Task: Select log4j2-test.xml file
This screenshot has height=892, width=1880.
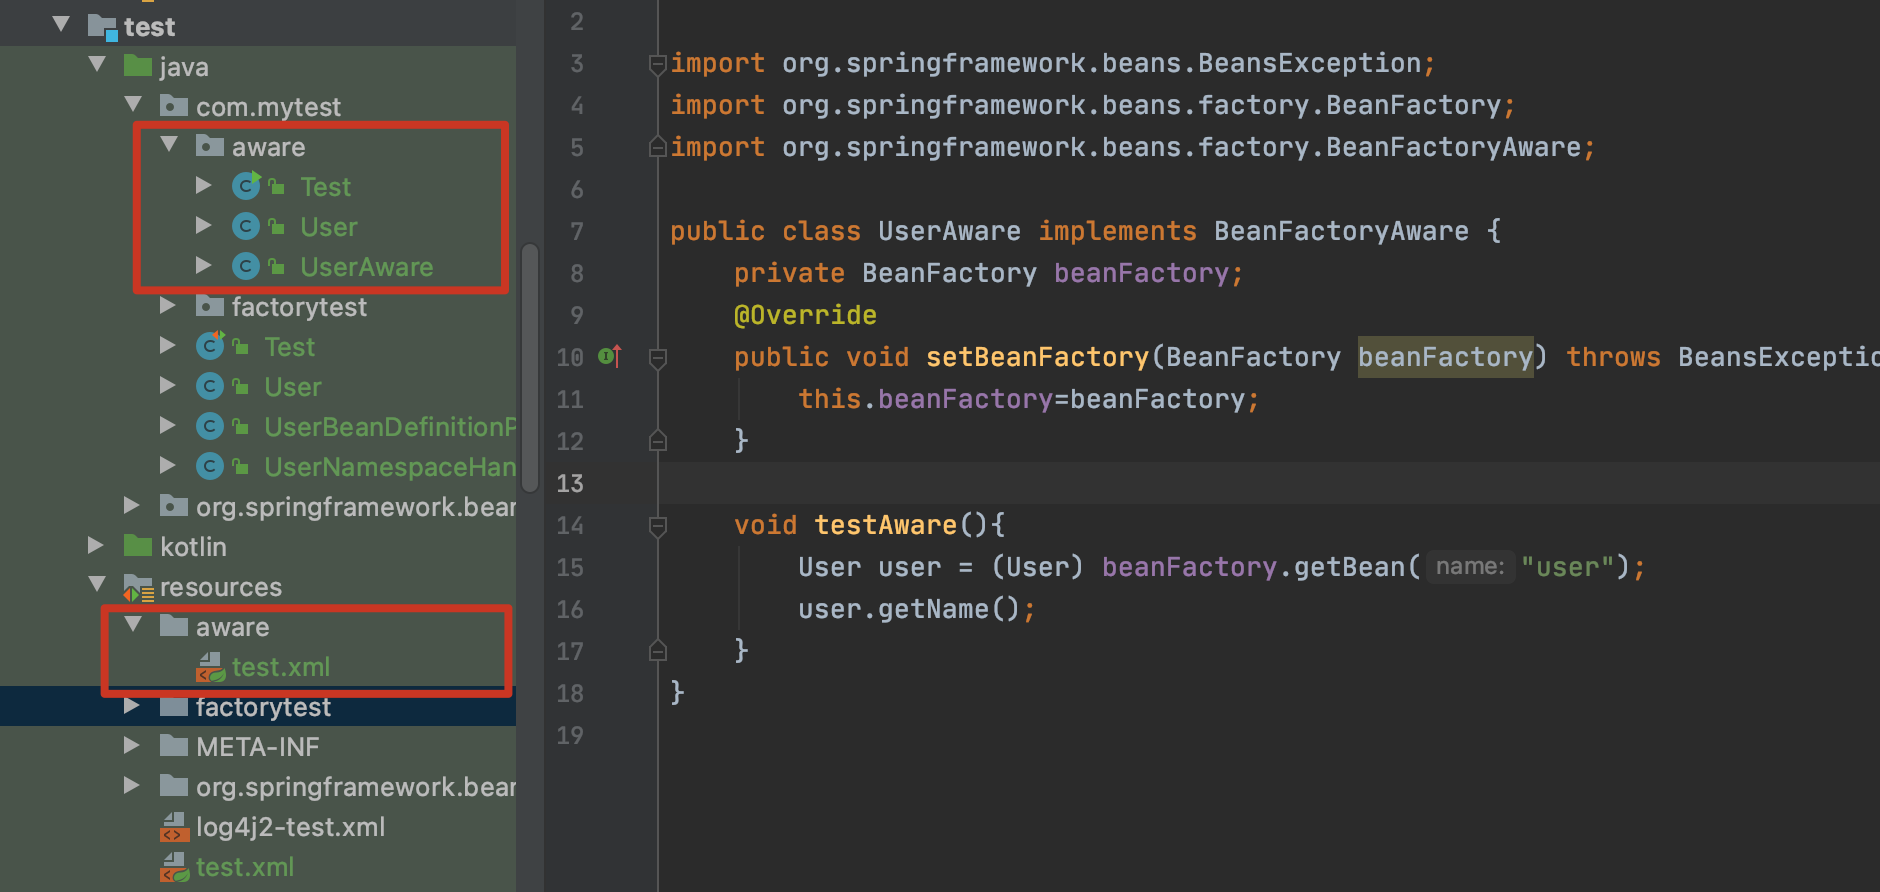Action: click(x=290, y=827)
